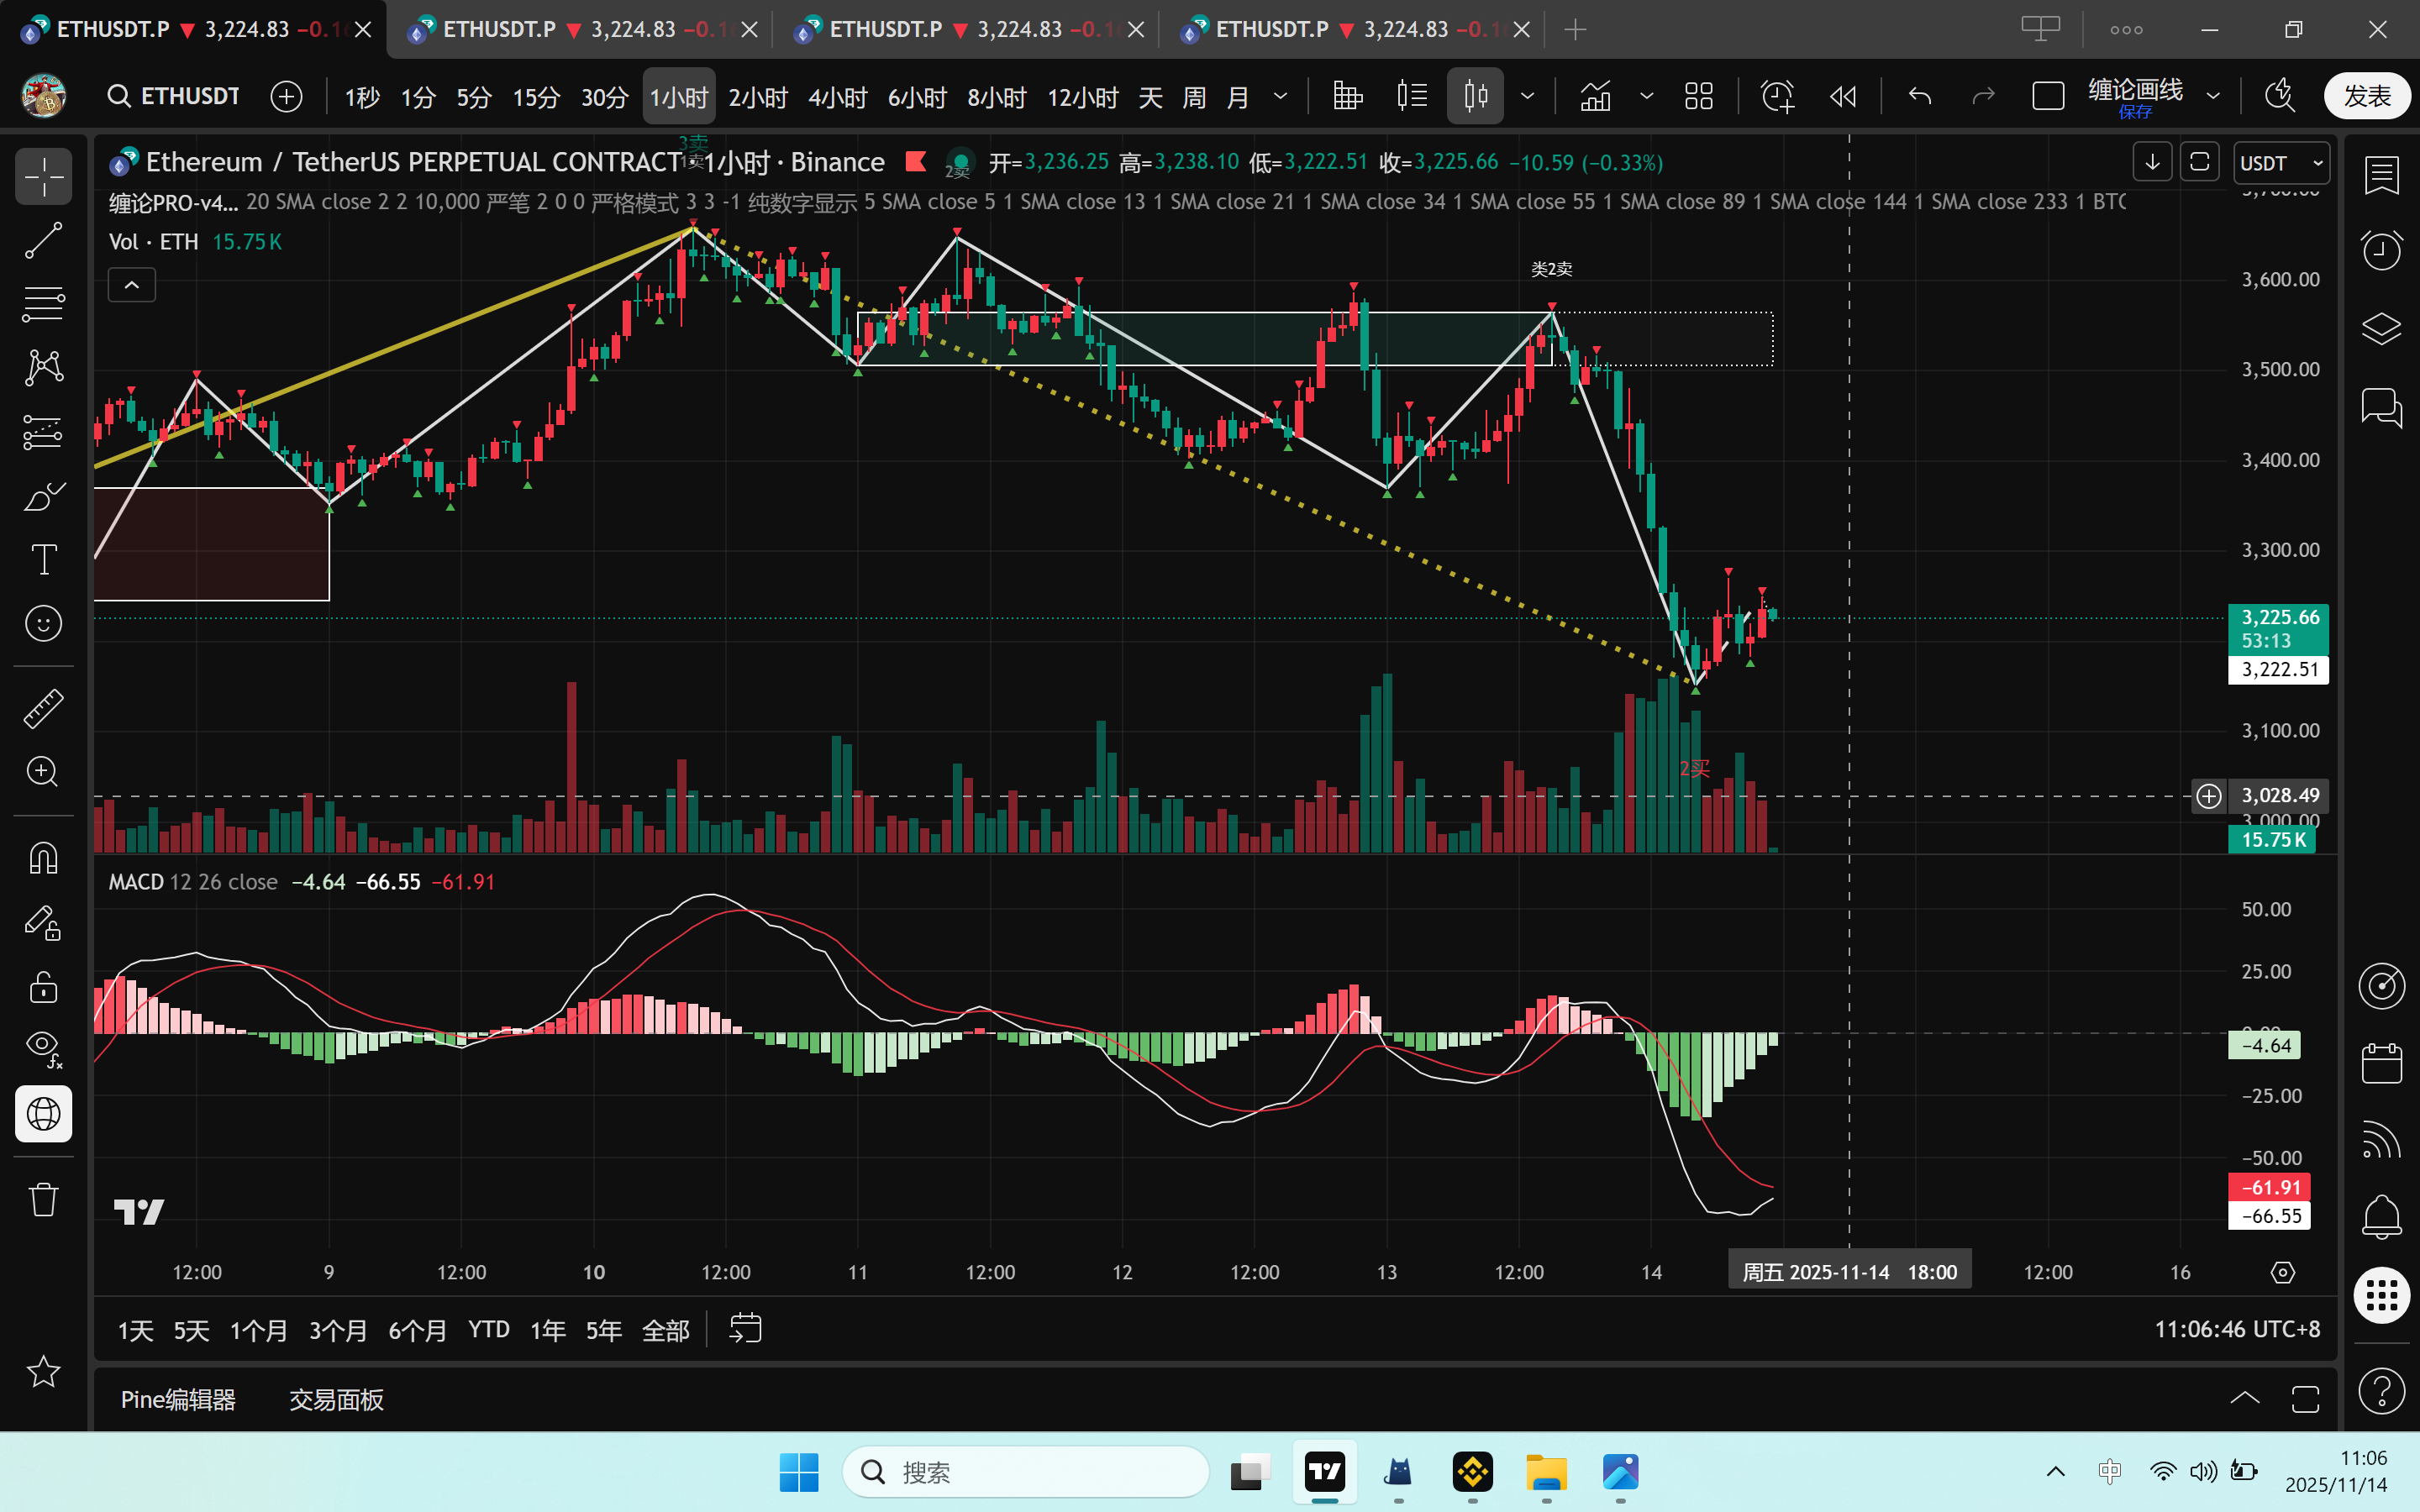Viewport: 2420px width, 1512px height.
Task: Toggle the magnet mode icon
Action: click(43, 858)
